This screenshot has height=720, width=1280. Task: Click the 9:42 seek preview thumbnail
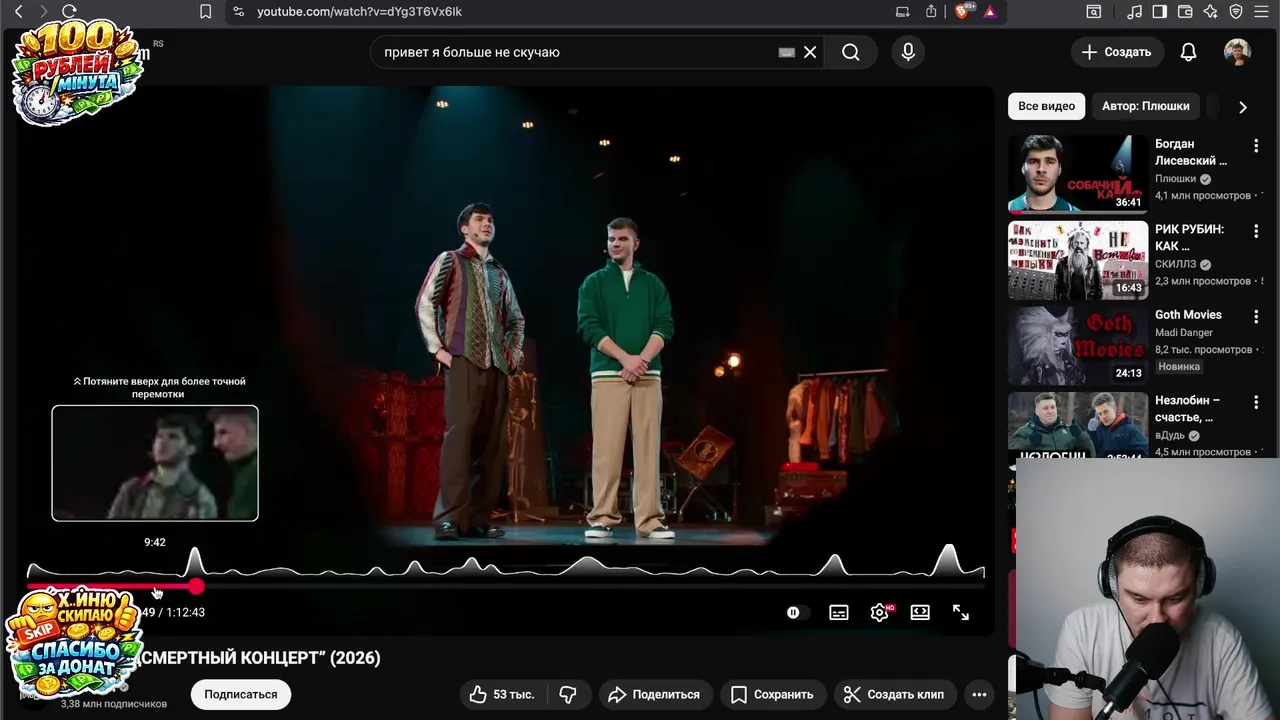(x=155, y=463)
